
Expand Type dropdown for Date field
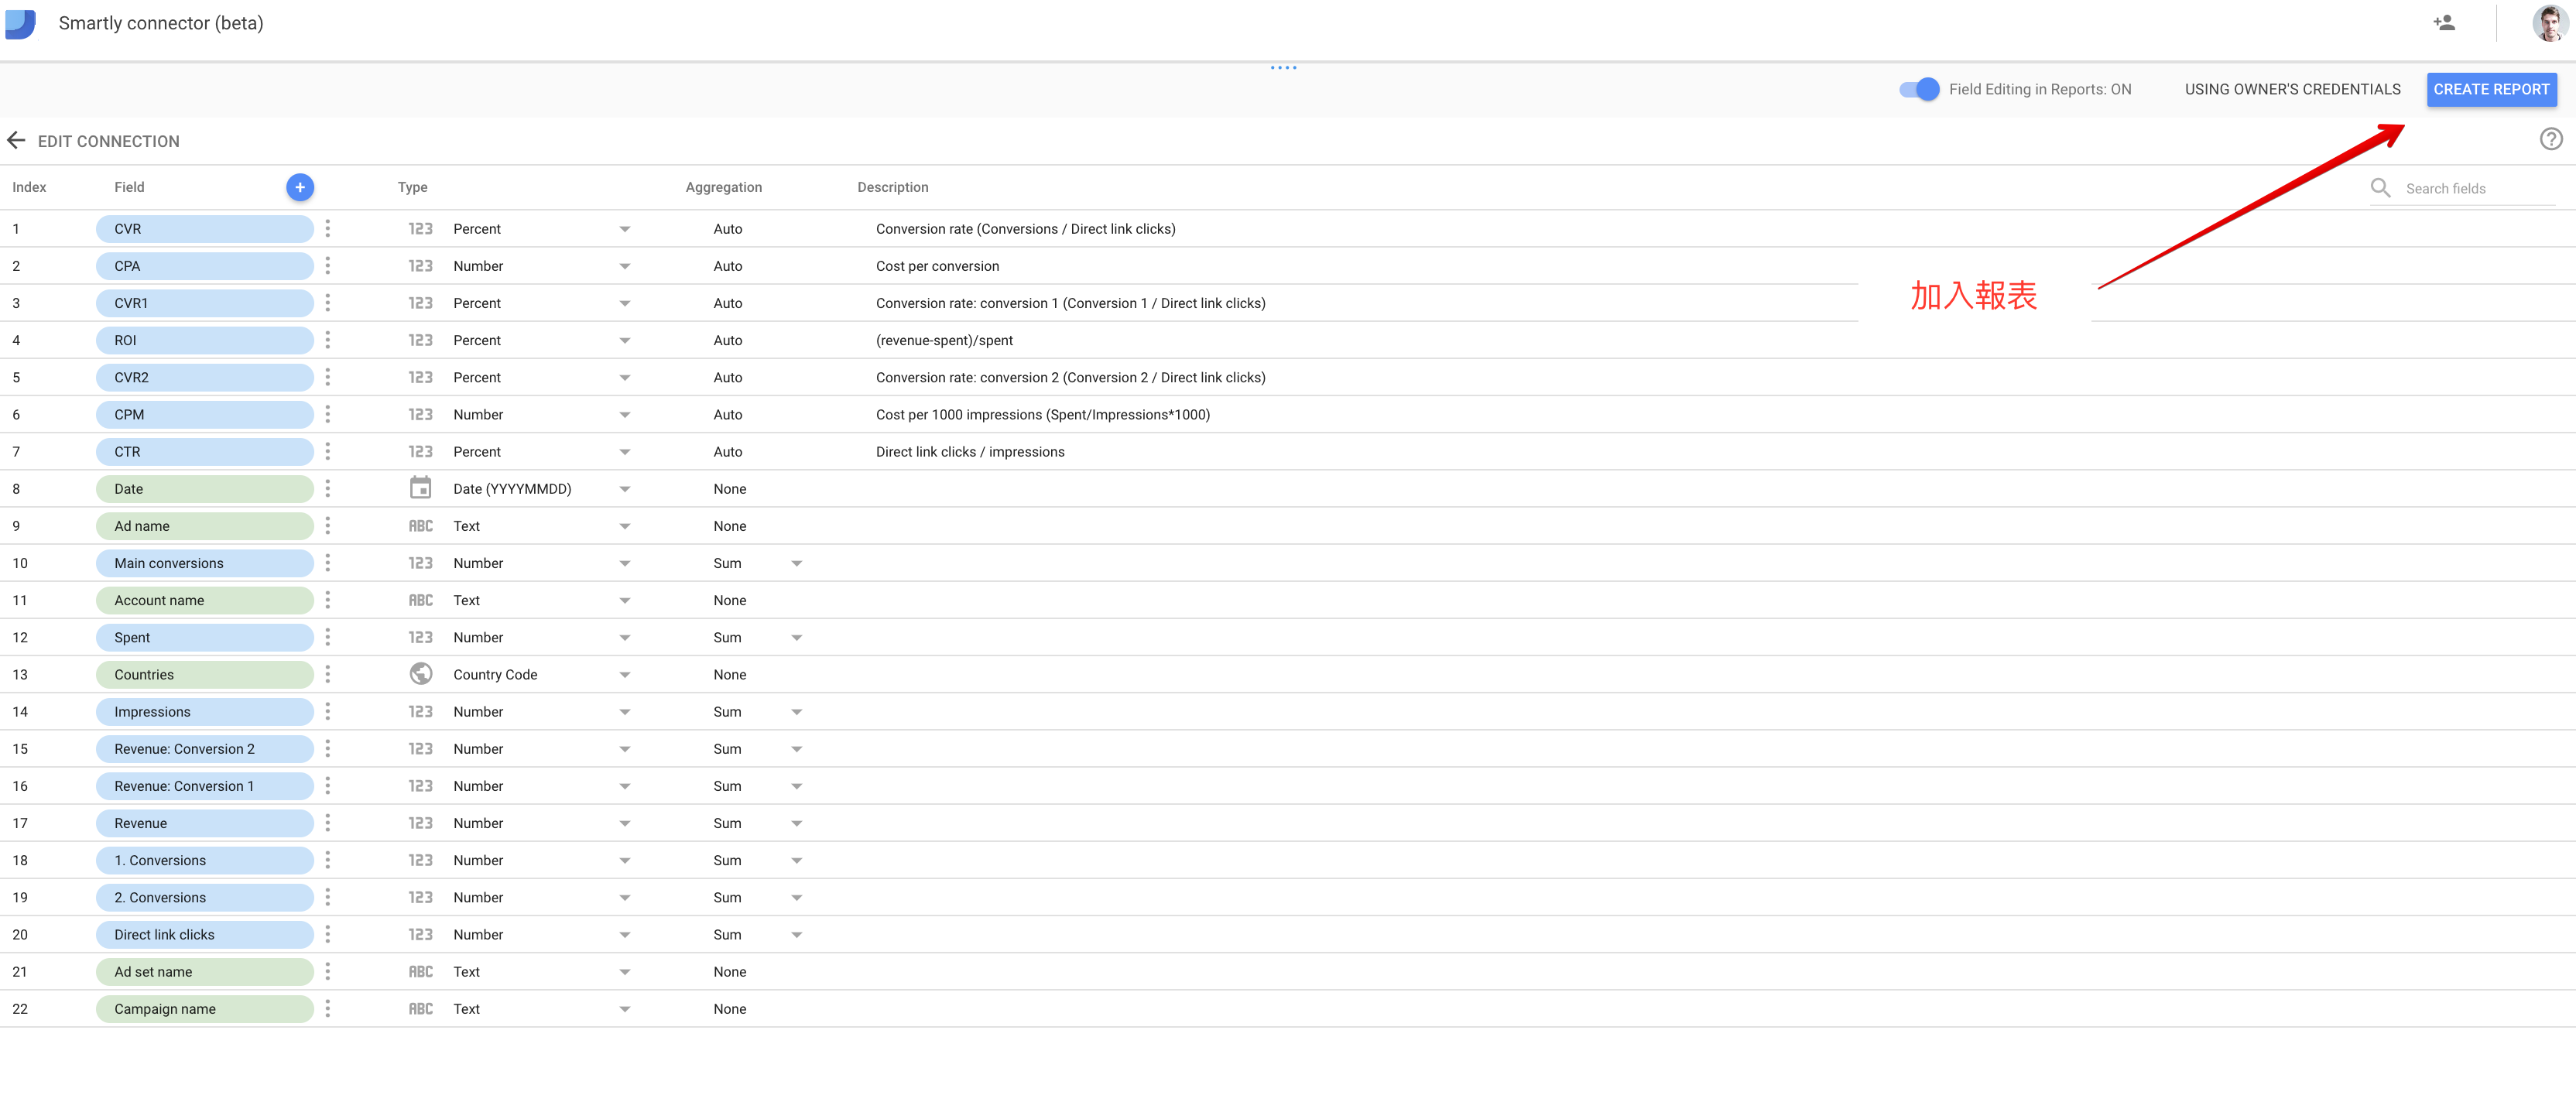click(x=625, y=489)
